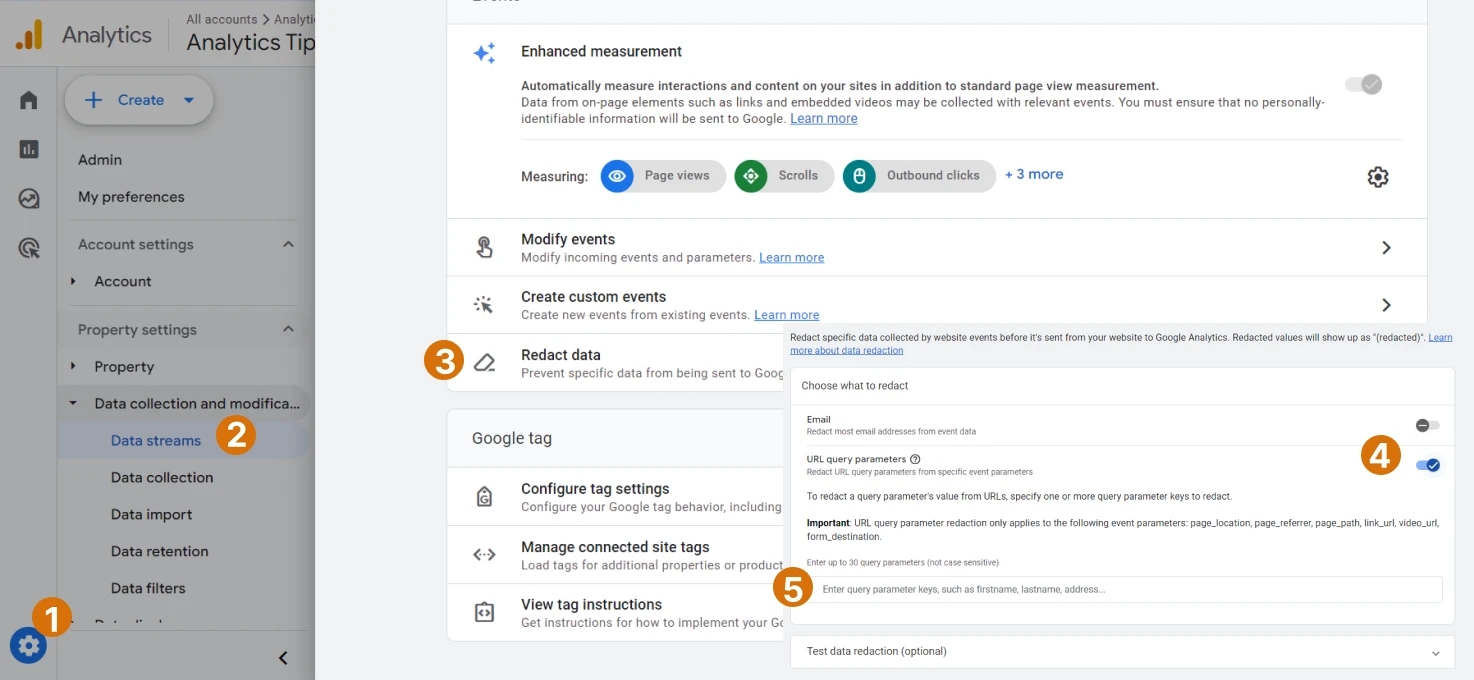Click the Modify events hand icon

coord(484,247)
